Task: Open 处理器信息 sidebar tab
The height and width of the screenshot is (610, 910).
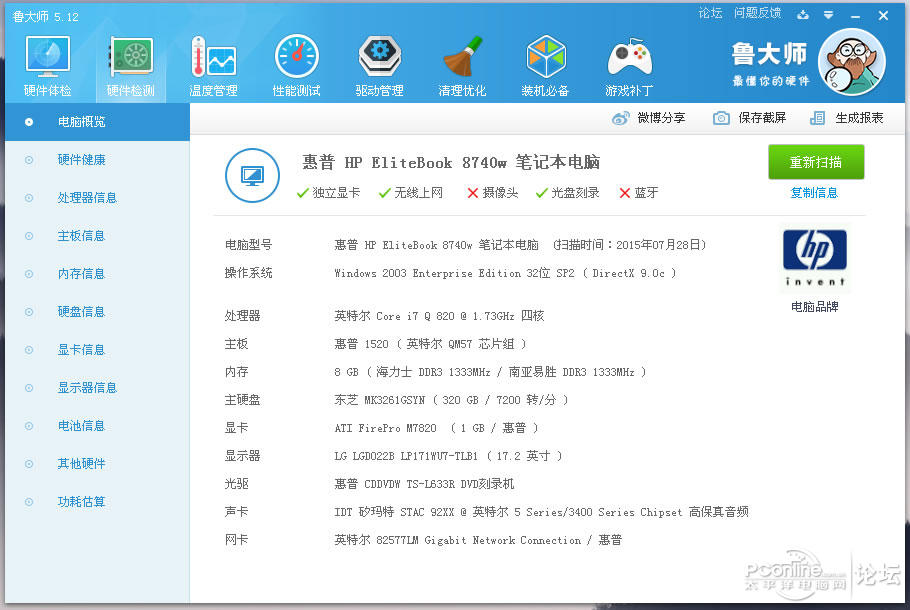Action: [x=98, y=198]
